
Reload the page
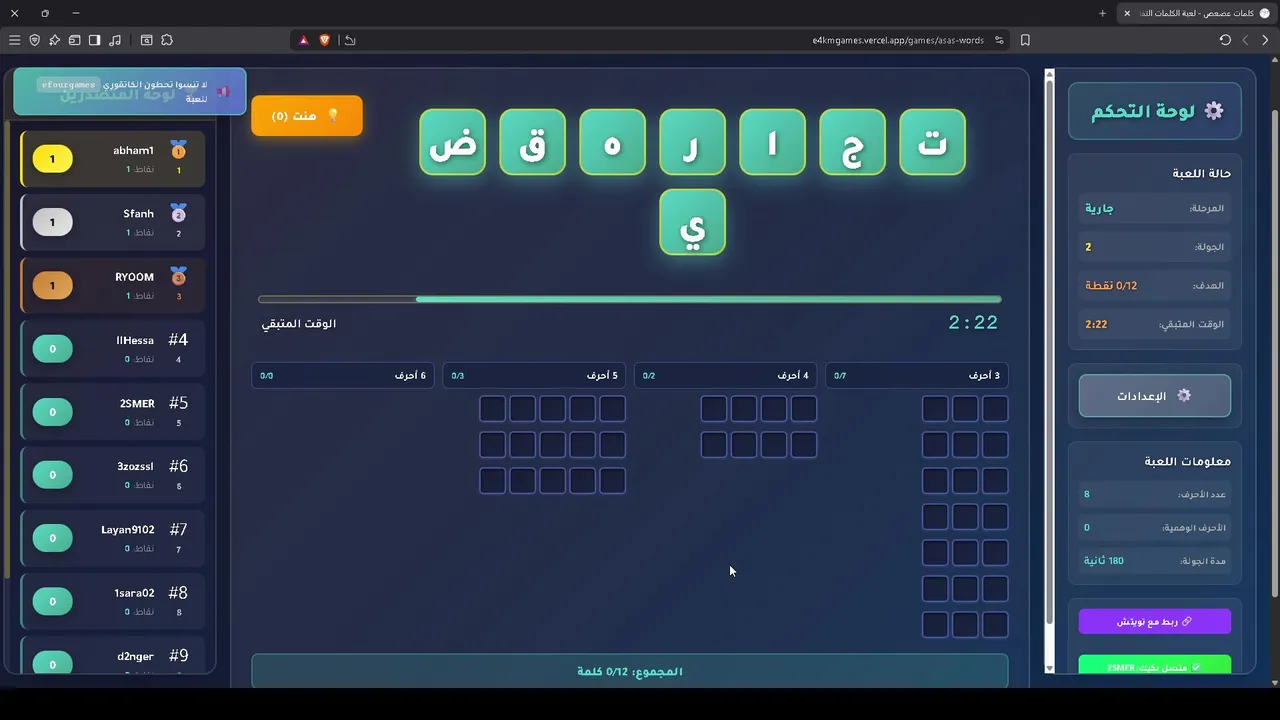1225,40
